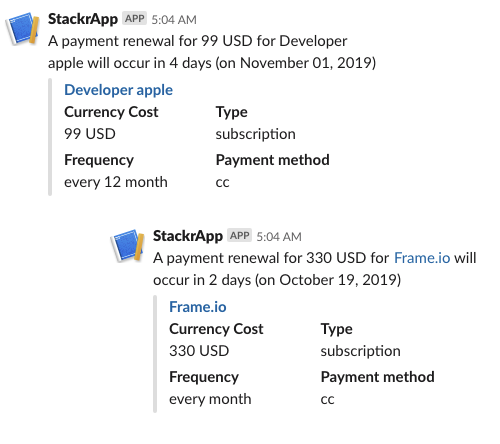Screen dimensions: 500x444
Task: Click the Payment method 'cc' value under Frame.io
Action: [327, 400]
